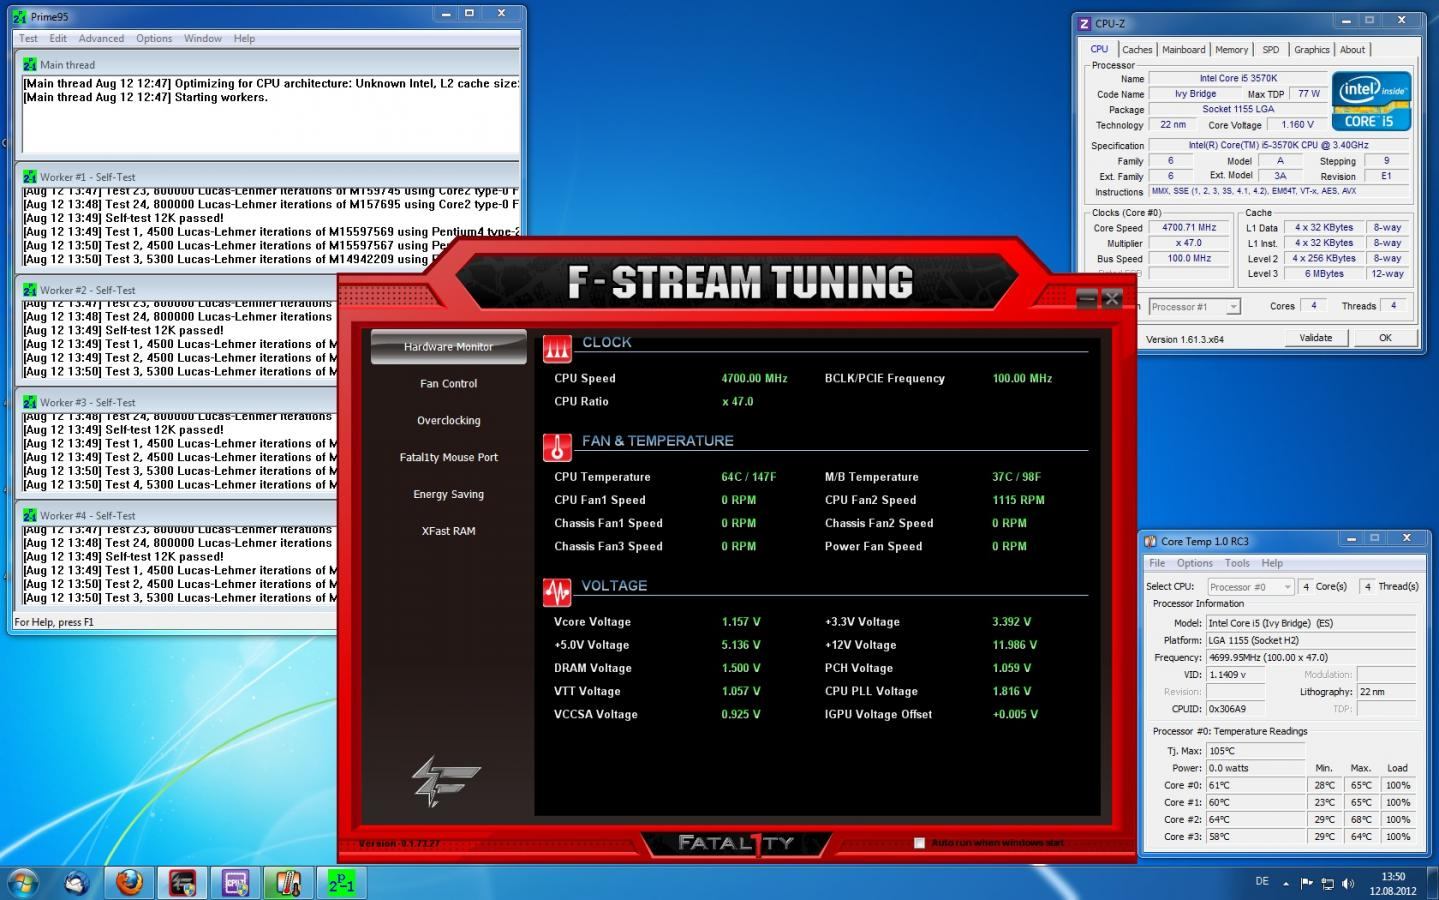Open the Action Center flag icon
This screenshot has width=1439, height=900.
[1307, 883]
